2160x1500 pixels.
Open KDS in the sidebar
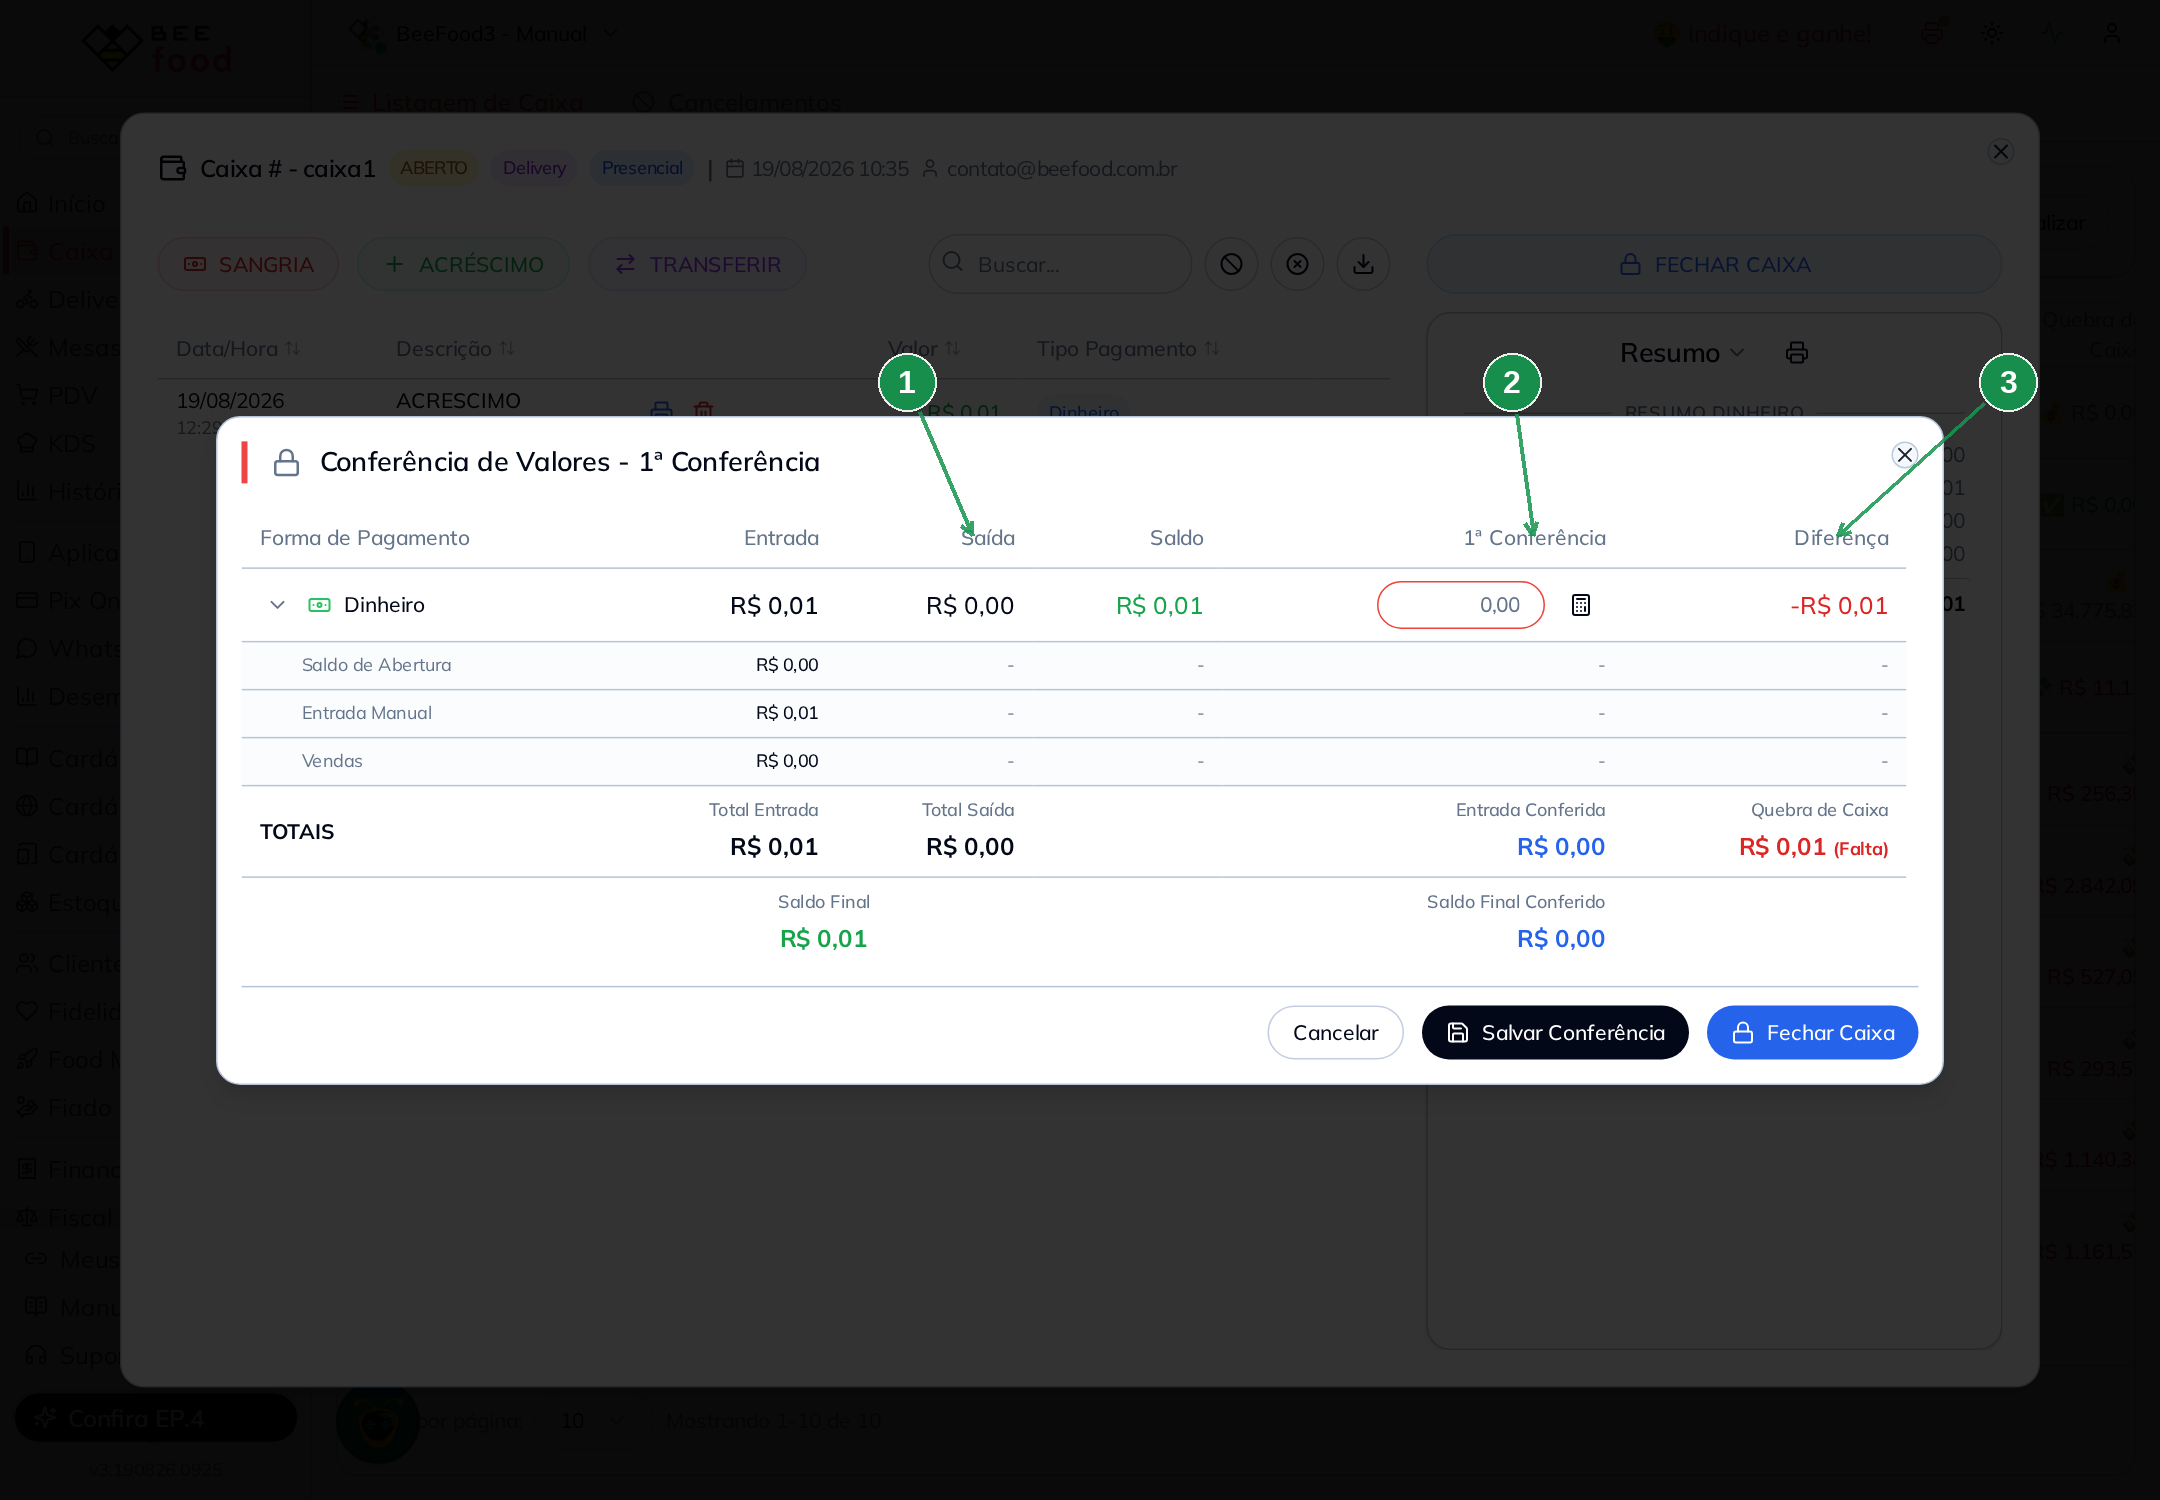(x=56, y=444)
